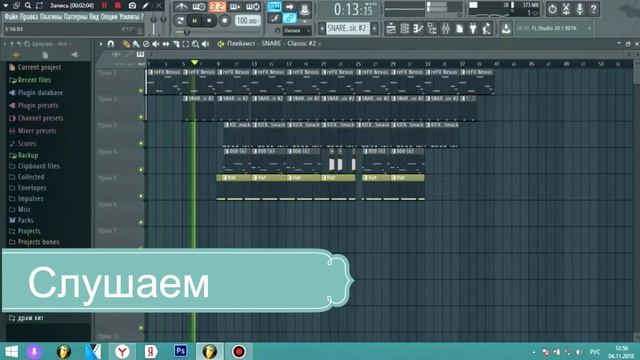
Task: Open the Опции menu
Action: (x=109, y=17)
